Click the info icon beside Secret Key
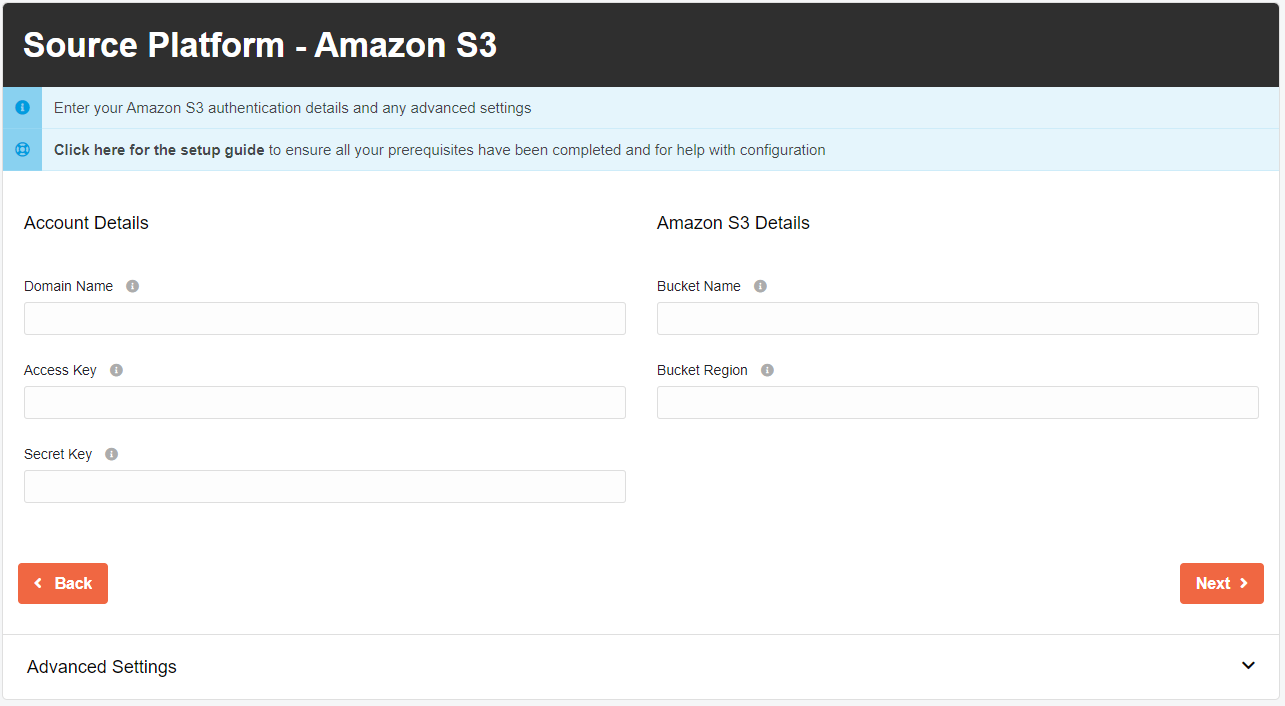This screenshot has height=706, width=1285. point(111,454)
